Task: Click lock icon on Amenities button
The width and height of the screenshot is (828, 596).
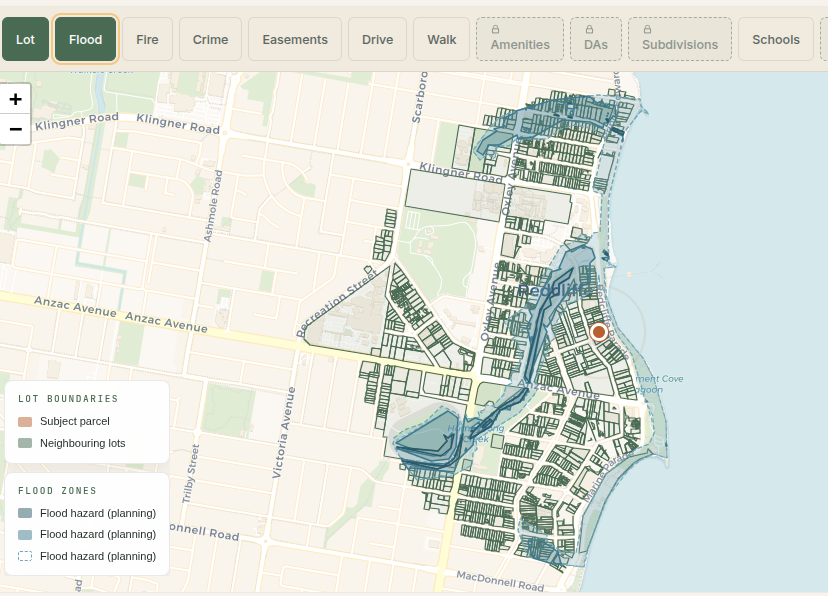Action: pyautogui.click(x=495, y=30)
